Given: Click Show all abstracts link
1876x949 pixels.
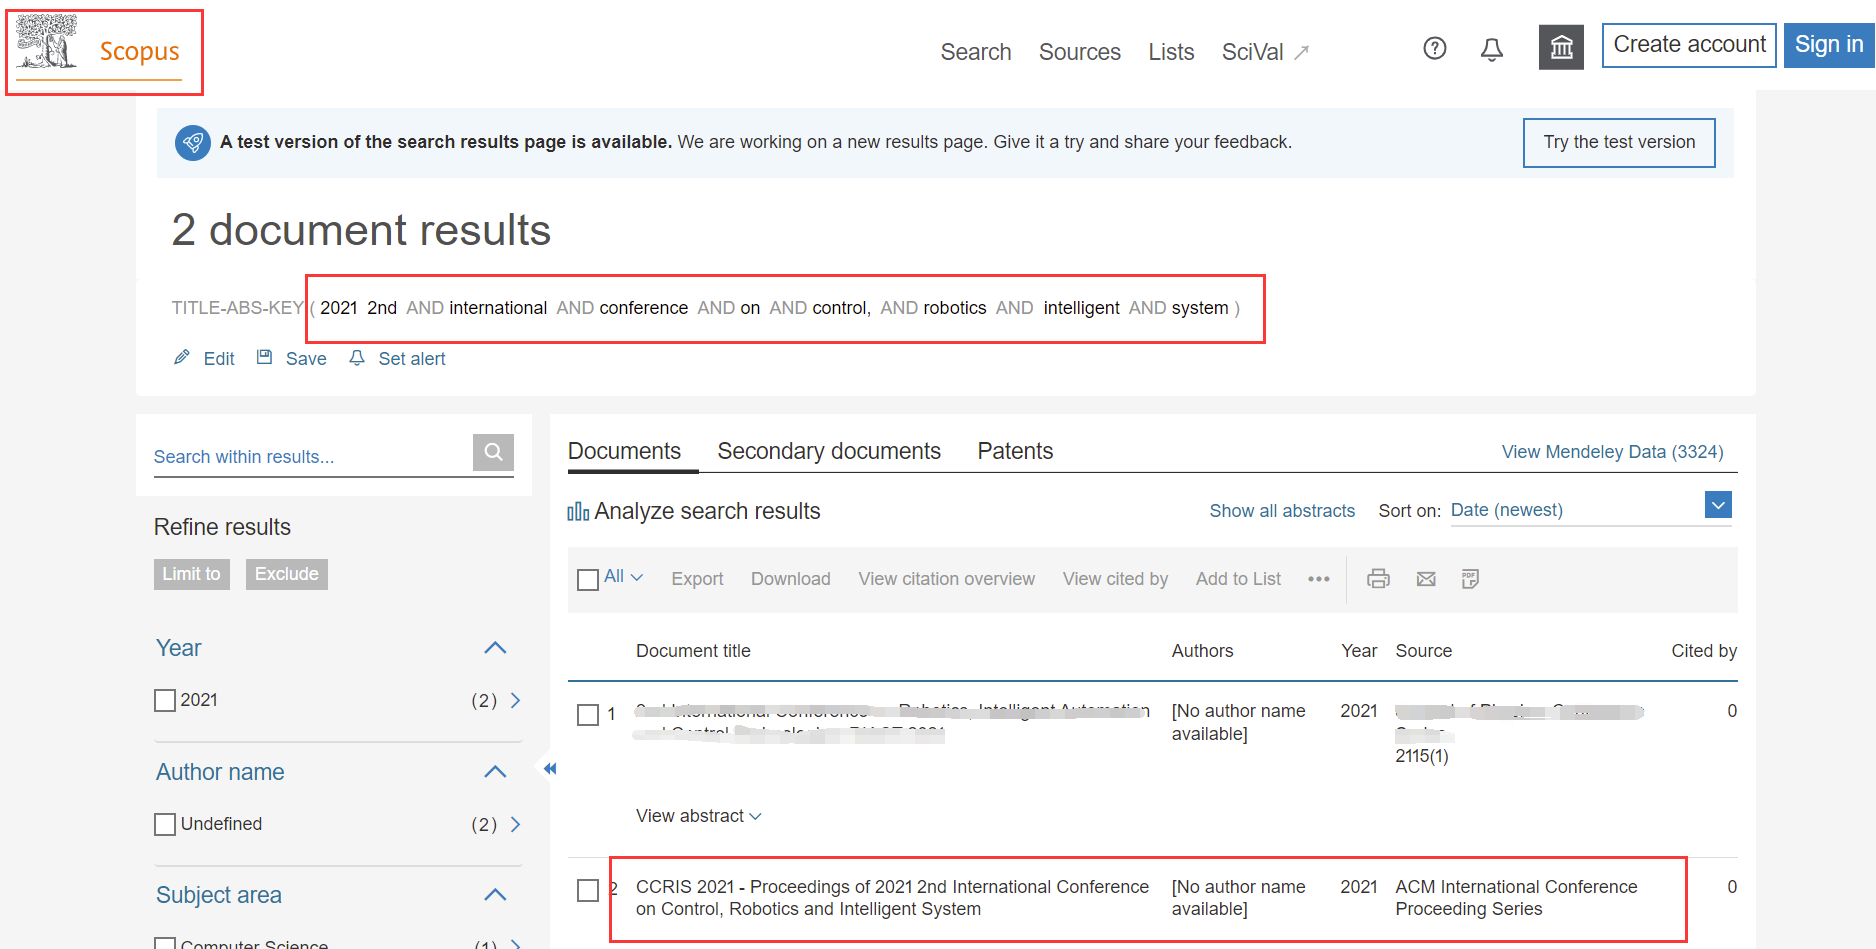Looking at the screenshot, I should (x=1282, y=511).
